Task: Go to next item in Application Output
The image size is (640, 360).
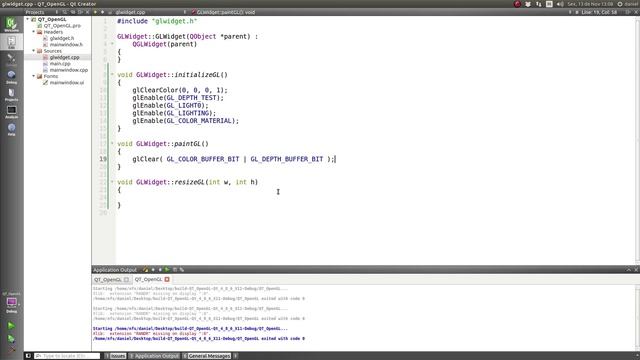Action: (x=160, y=270)
